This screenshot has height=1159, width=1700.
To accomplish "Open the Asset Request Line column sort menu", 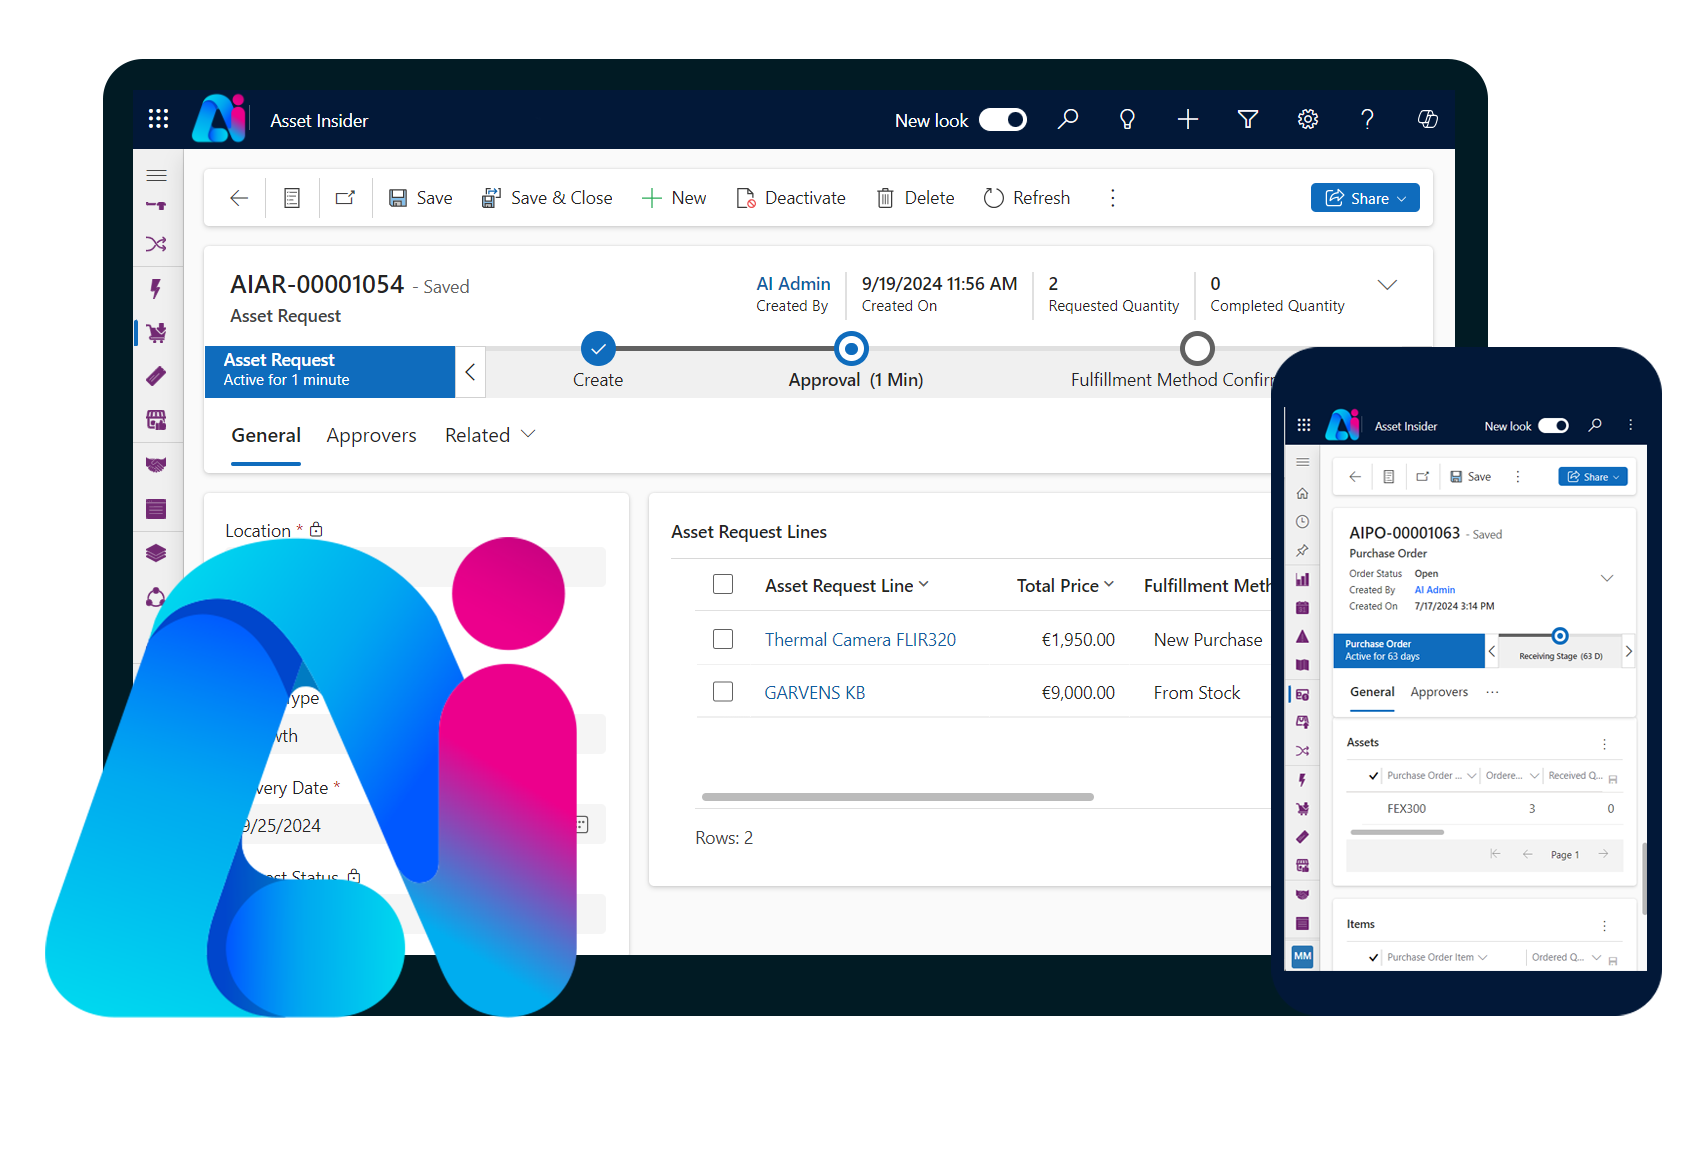I will point(923,584).
